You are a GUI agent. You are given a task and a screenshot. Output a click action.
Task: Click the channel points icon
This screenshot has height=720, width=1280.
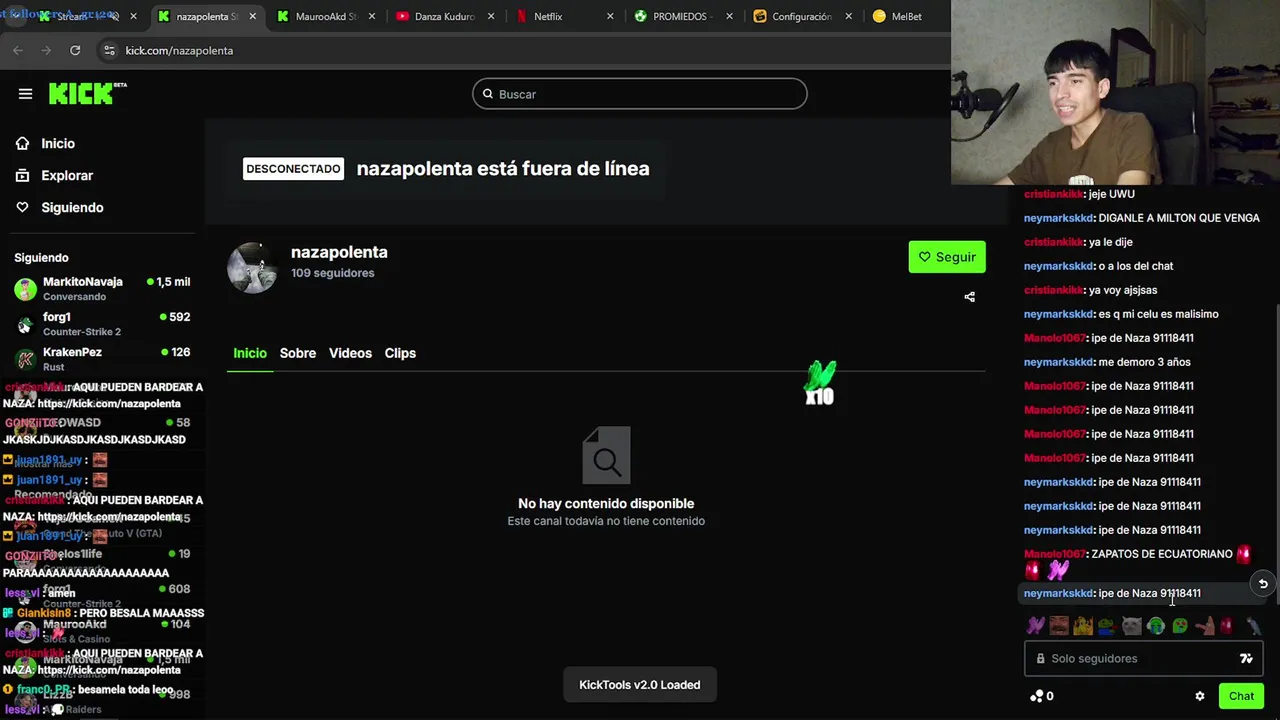(1037, 696)
